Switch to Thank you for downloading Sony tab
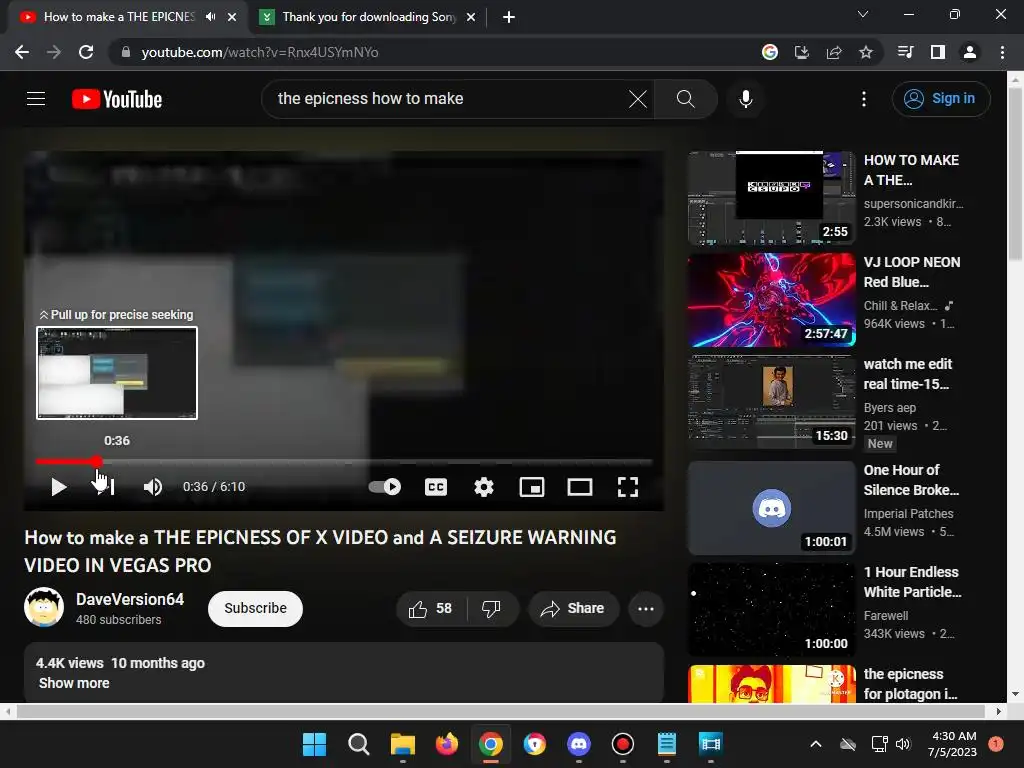 coord(370,17)
